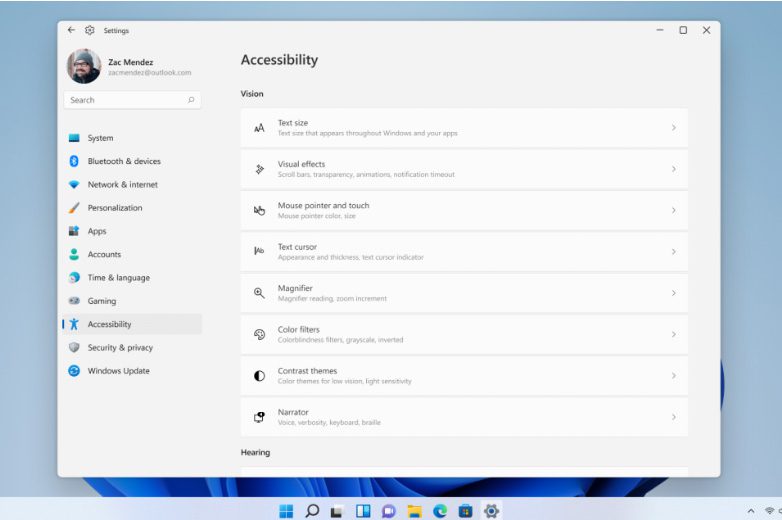Open Task View on taskbar

point(337,511)
